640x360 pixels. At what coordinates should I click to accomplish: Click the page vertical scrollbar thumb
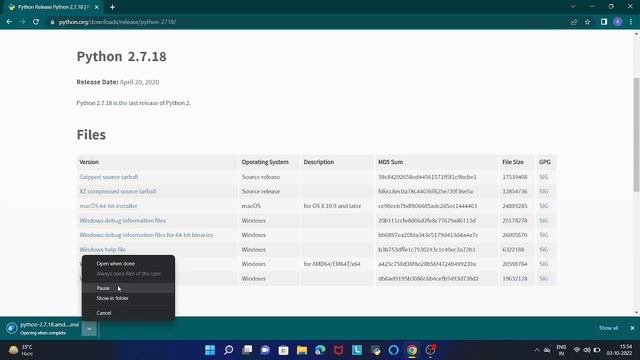point(636,135)
